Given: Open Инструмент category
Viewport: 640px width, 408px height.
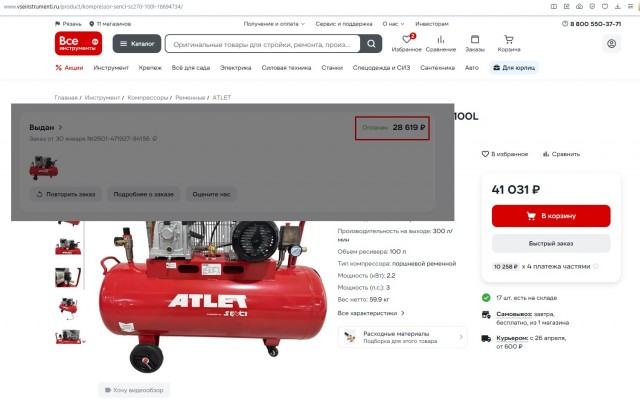Looking at the screenshot, I should [111, 68].
